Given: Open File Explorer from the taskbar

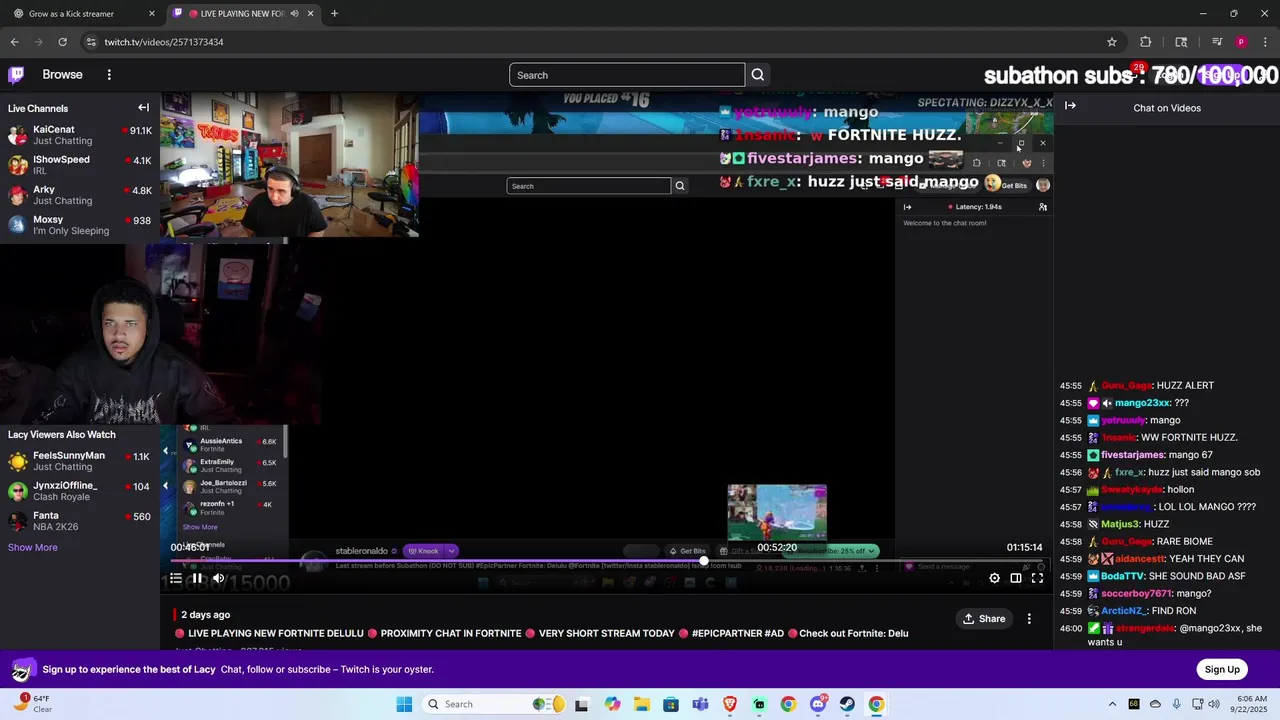Looking at the screenshot, I should coord(641,704).
